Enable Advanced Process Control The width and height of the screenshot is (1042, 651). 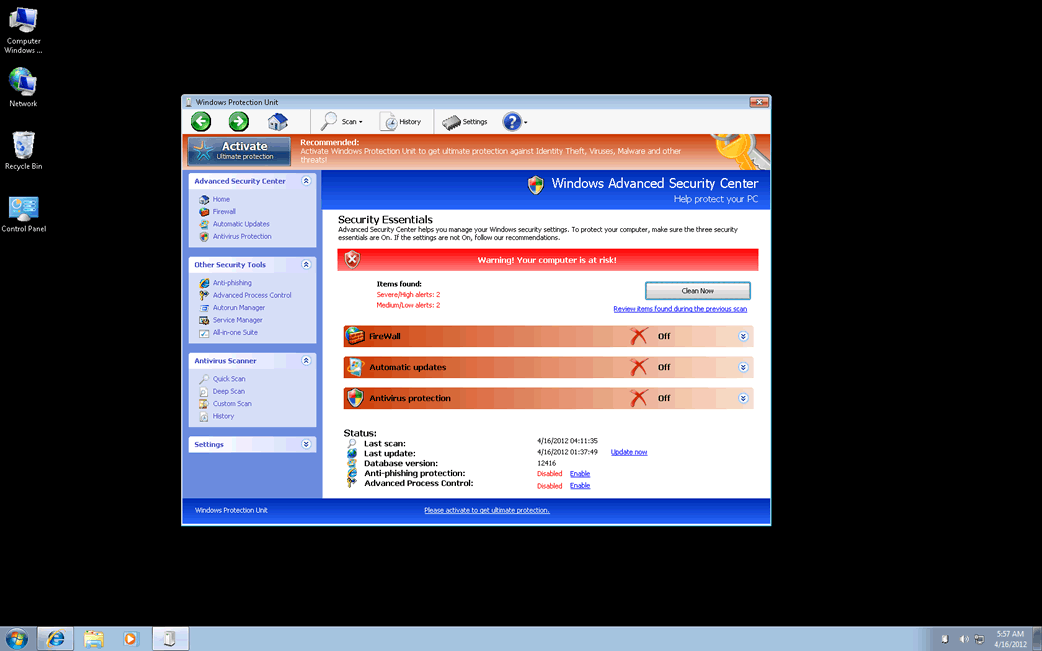pos(580,486)
